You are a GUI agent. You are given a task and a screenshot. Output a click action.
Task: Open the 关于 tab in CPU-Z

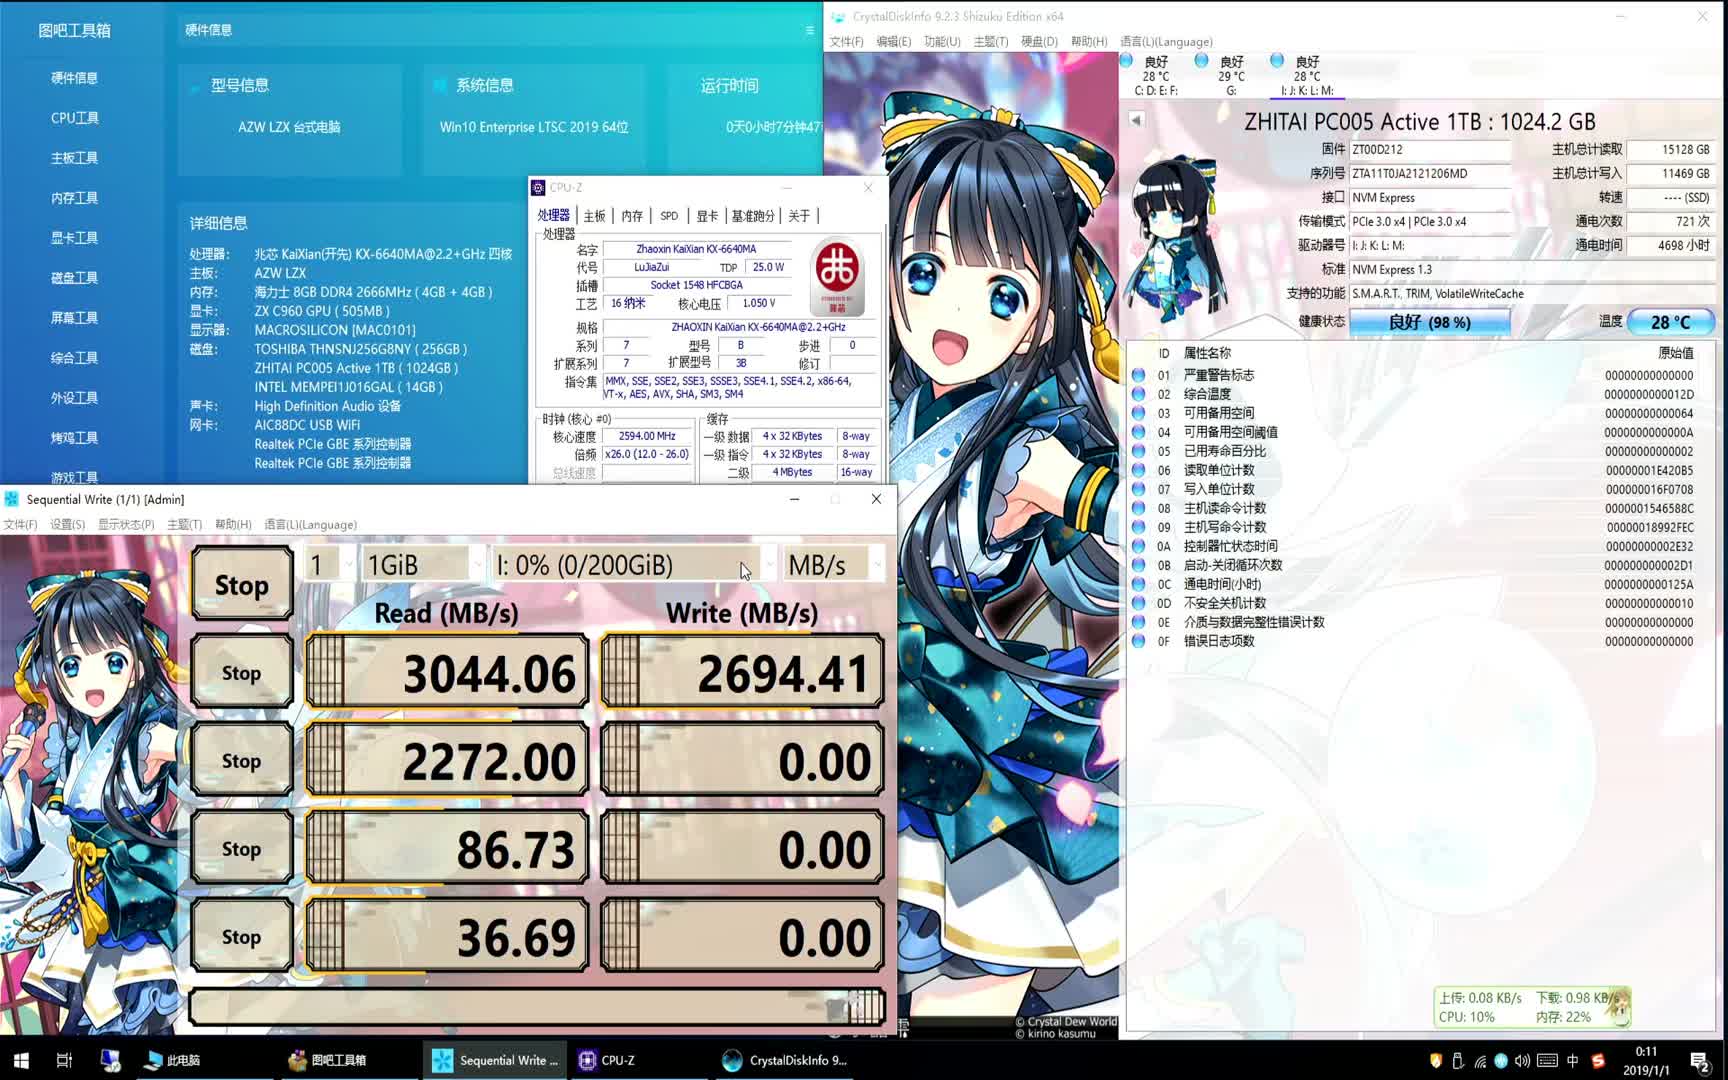point(799,216)
